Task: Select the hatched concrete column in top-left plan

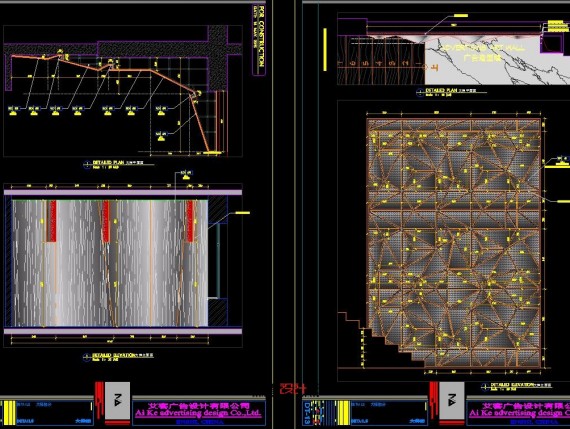Action: [x=218, y=56]
